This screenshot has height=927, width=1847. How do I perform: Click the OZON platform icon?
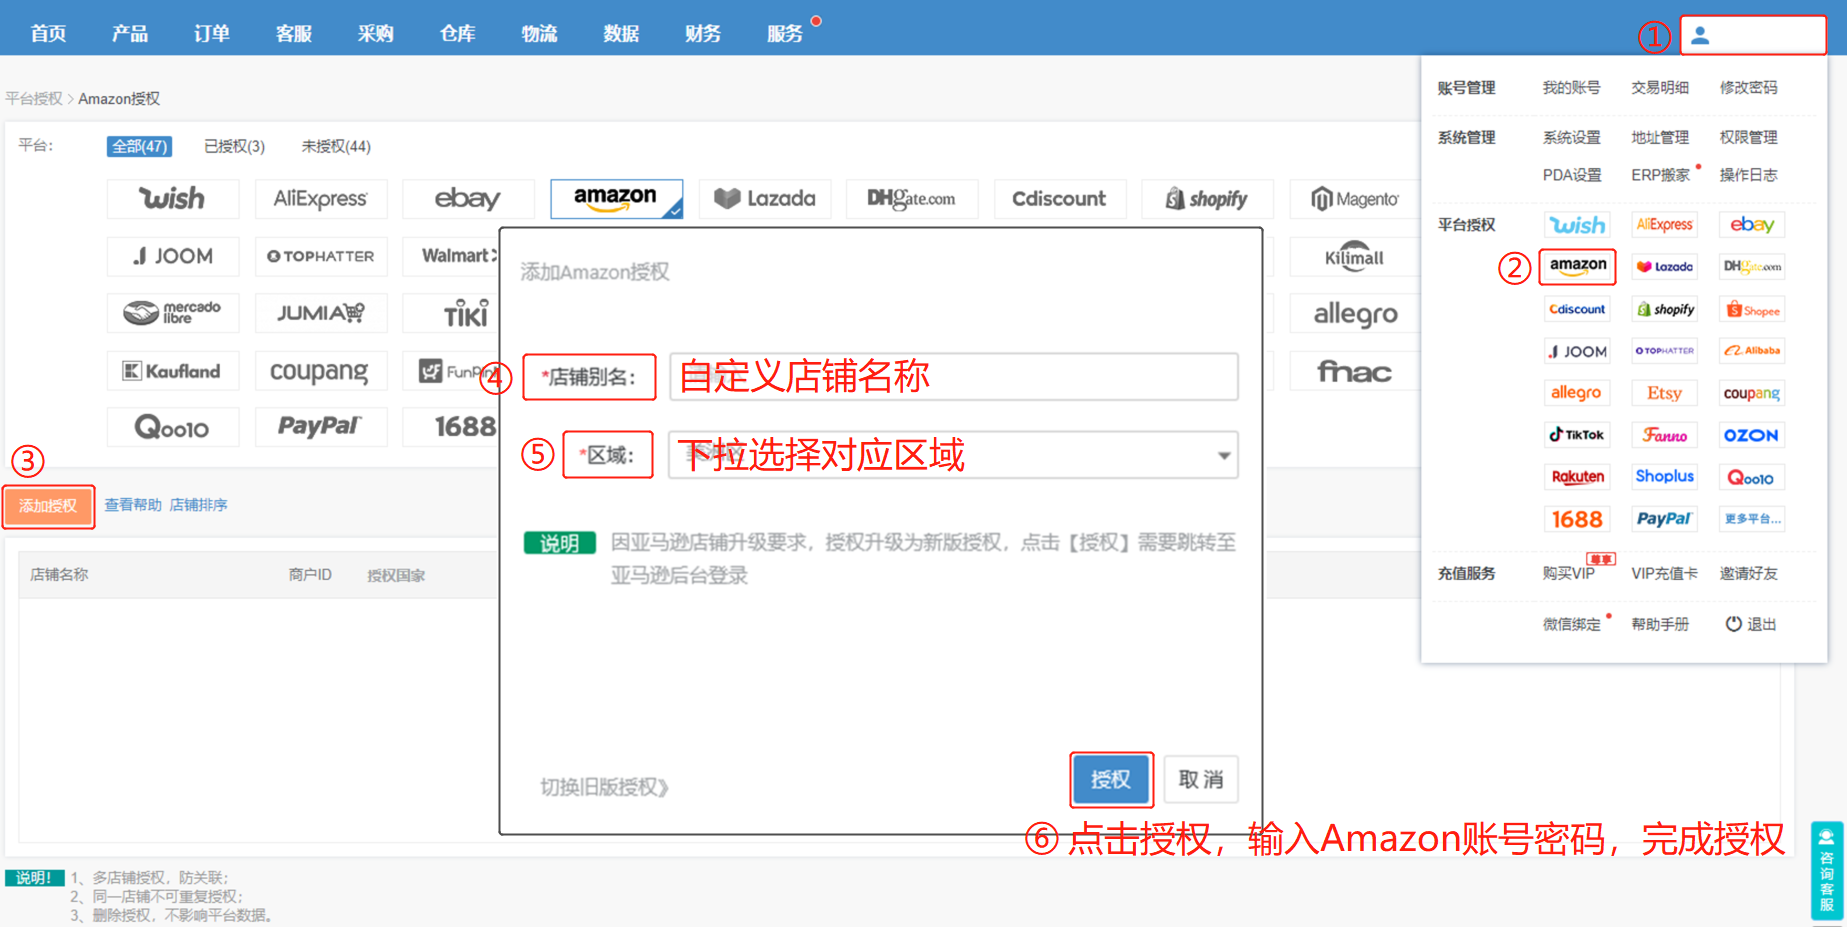click(x=1751, y=434)
